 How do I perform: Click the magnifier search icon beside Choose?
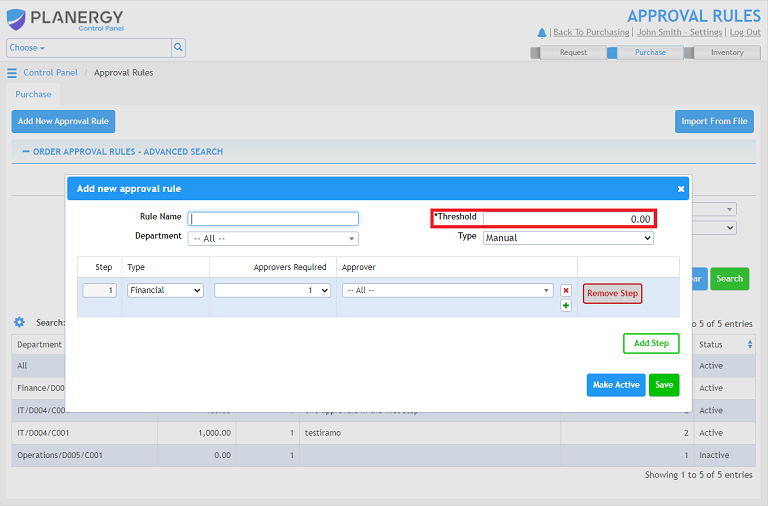tap(178, 48)
